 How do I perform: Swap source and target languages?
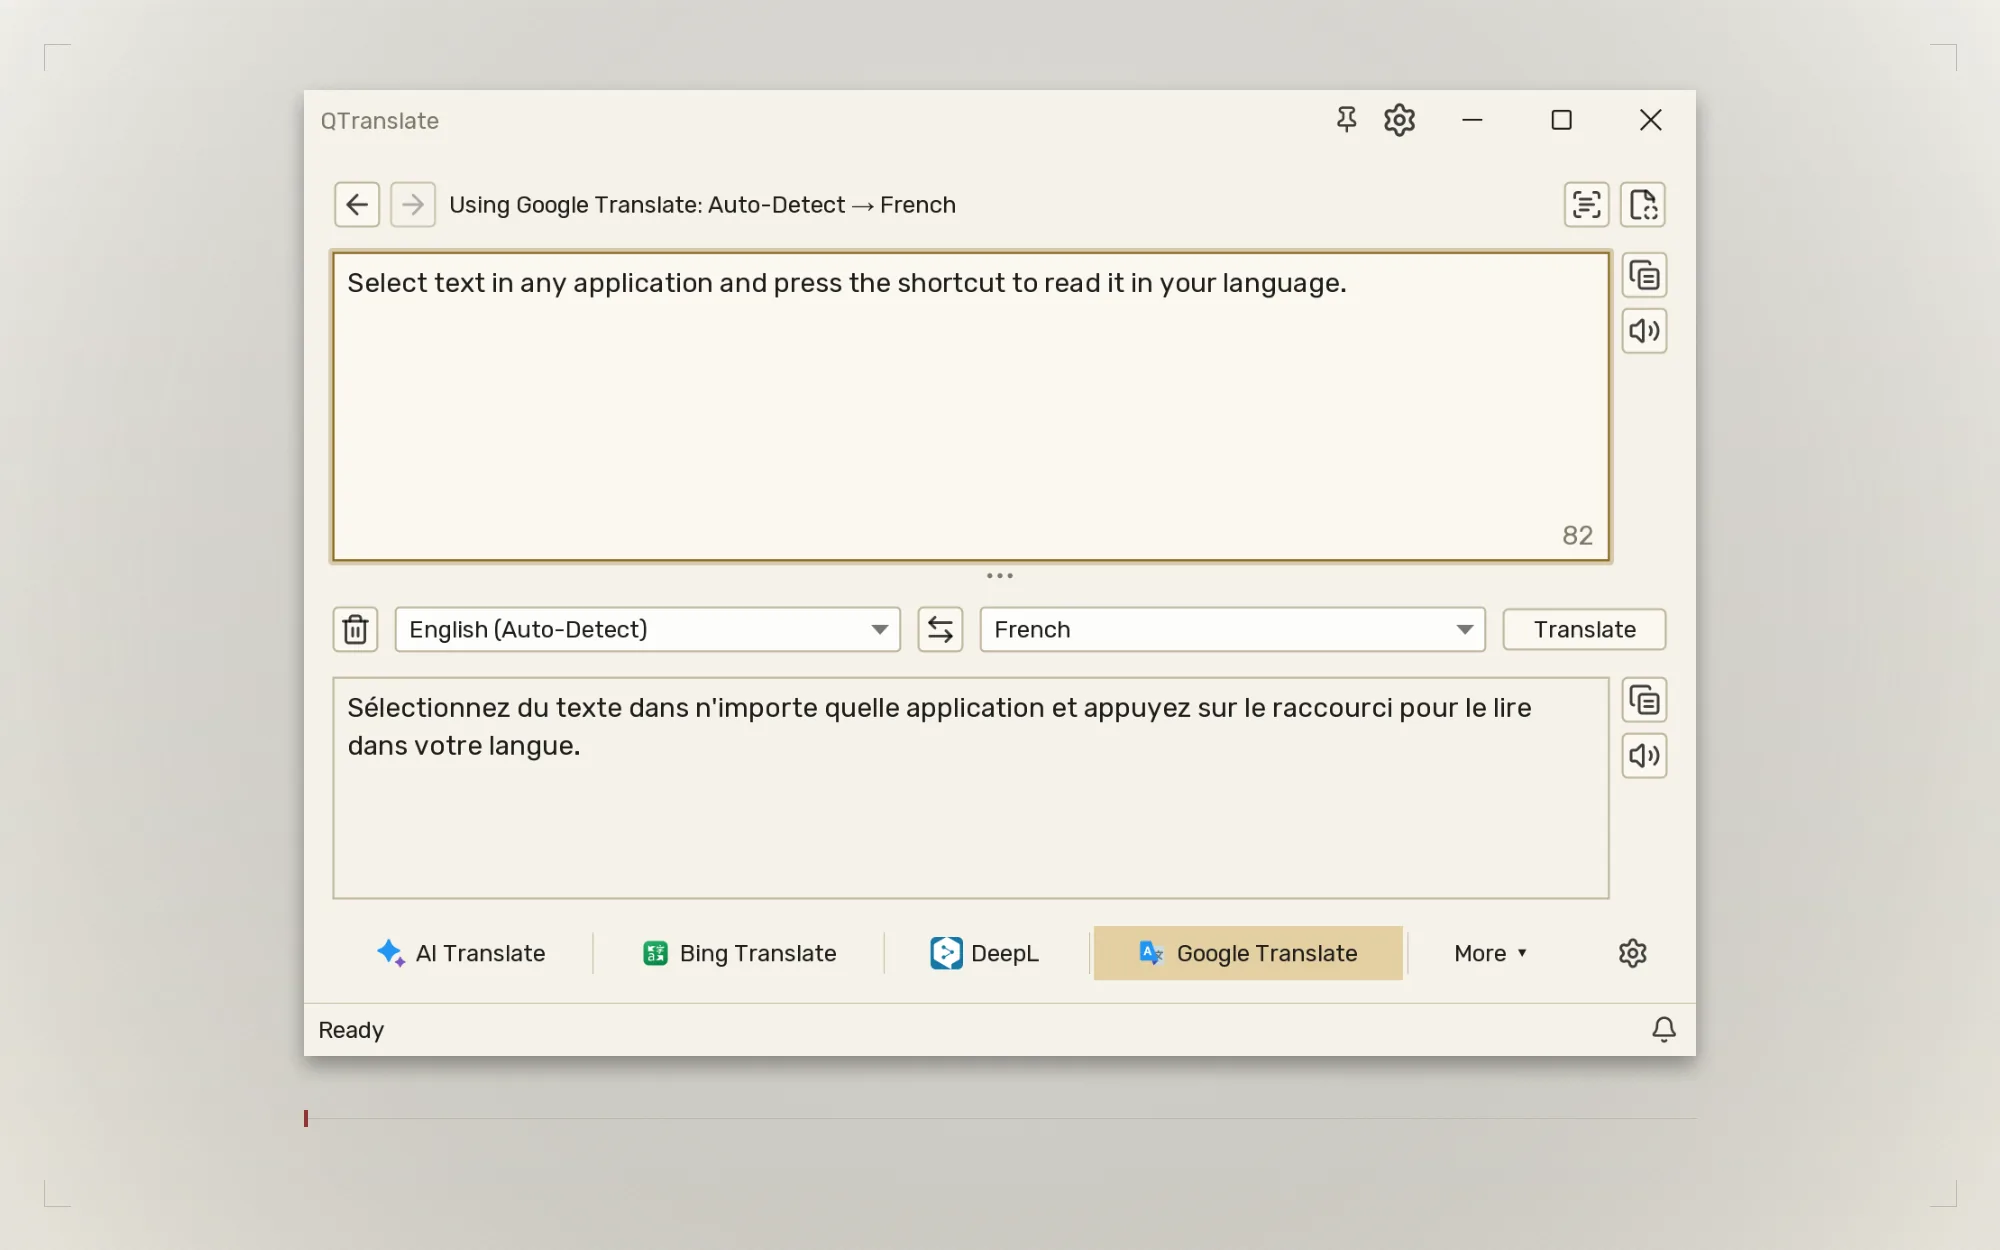(940, 630)
